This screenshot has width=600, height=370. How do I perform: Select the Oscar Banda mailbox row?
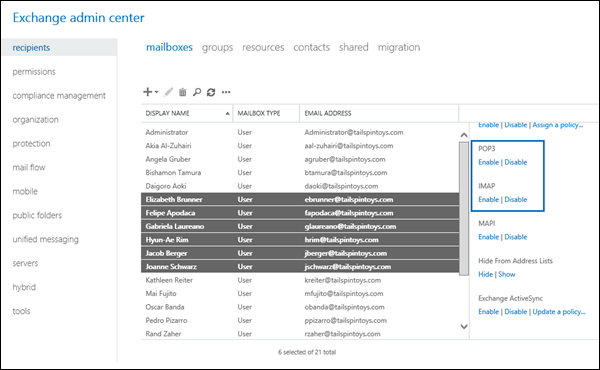(300, 307)
